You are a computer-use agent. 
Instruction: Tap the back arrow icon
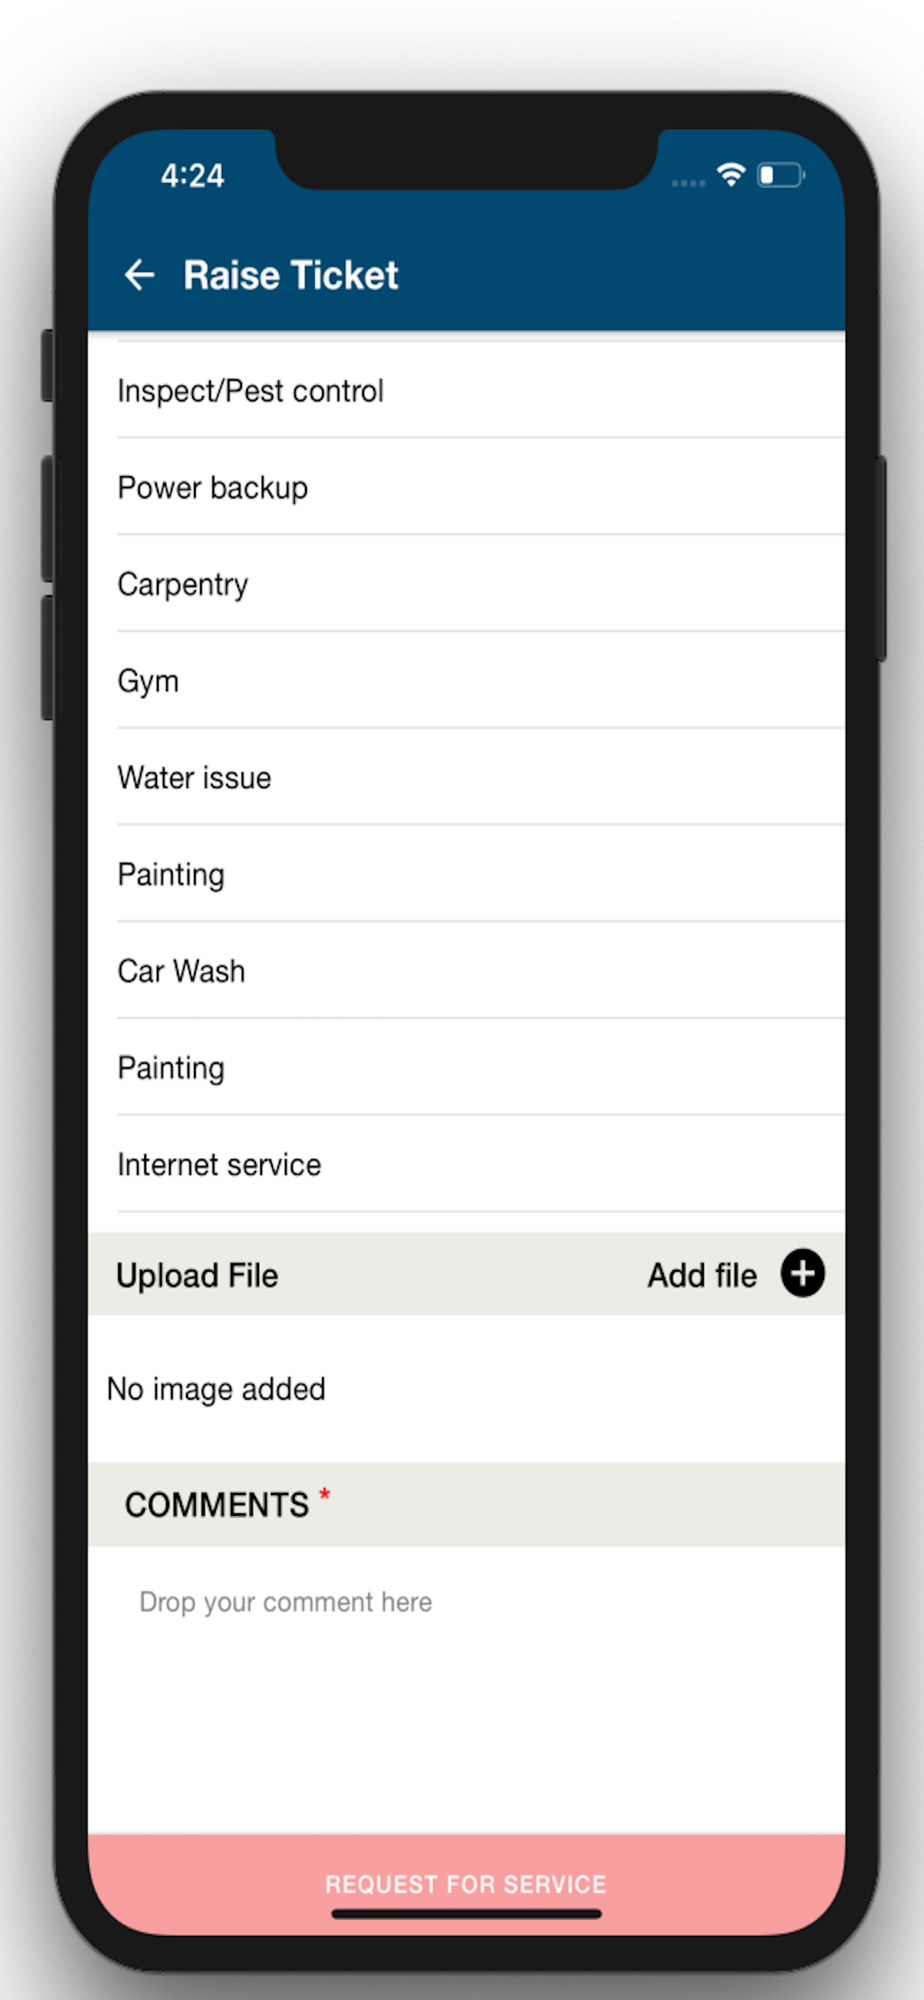tap(139, 275)
